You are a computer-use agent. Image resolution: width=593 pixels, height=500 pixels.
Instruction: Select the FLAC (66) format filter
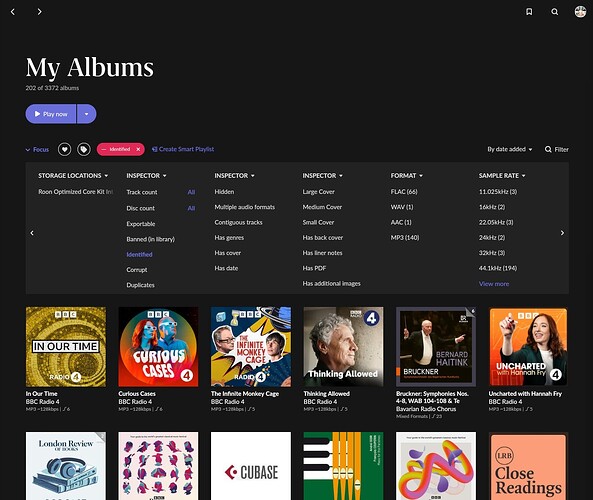(x=404, y=192)
